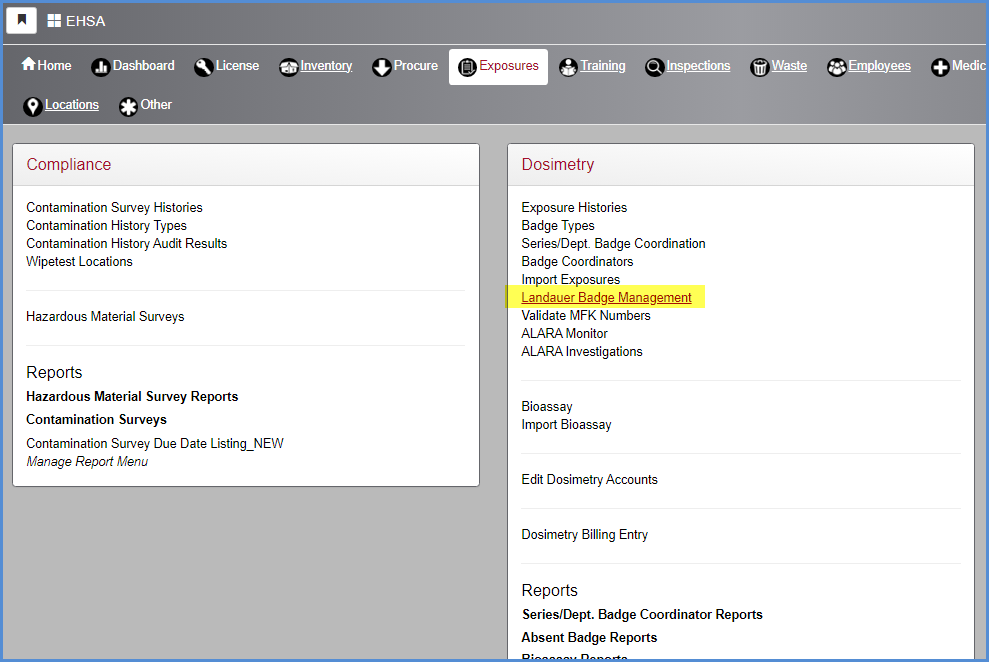Viewport: 989px width, 662px height.
Task: Click the Dosimetry panel heading
Action: 558,165
